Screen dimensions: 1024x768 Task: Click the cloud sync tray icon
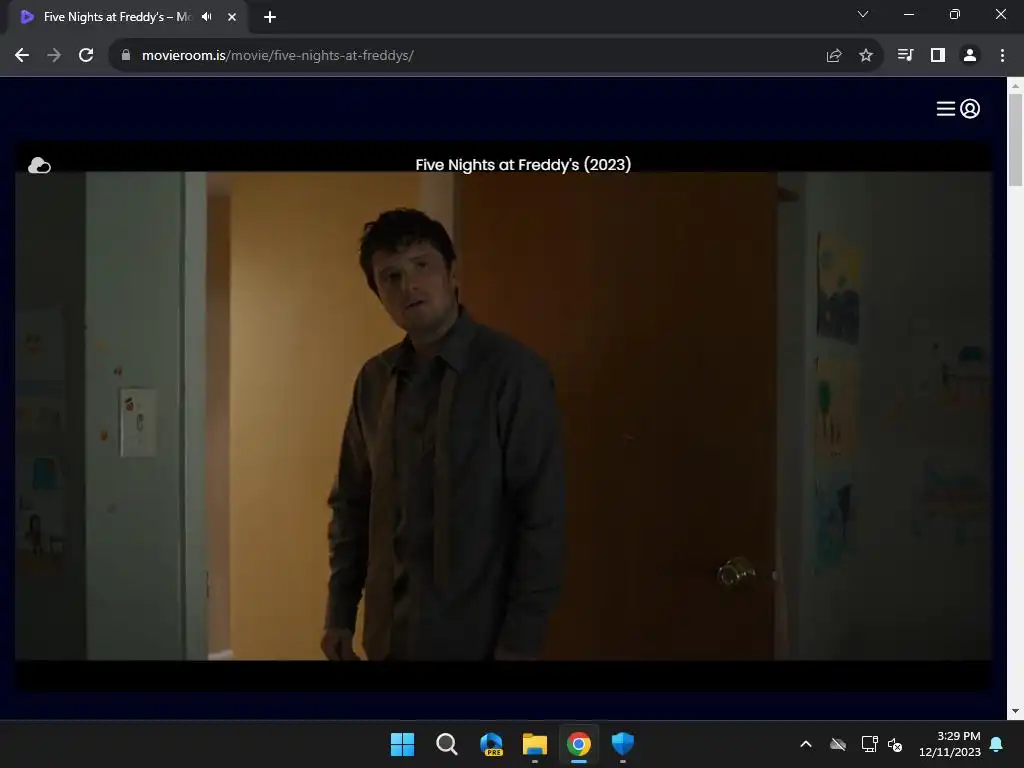pos(838,744)
